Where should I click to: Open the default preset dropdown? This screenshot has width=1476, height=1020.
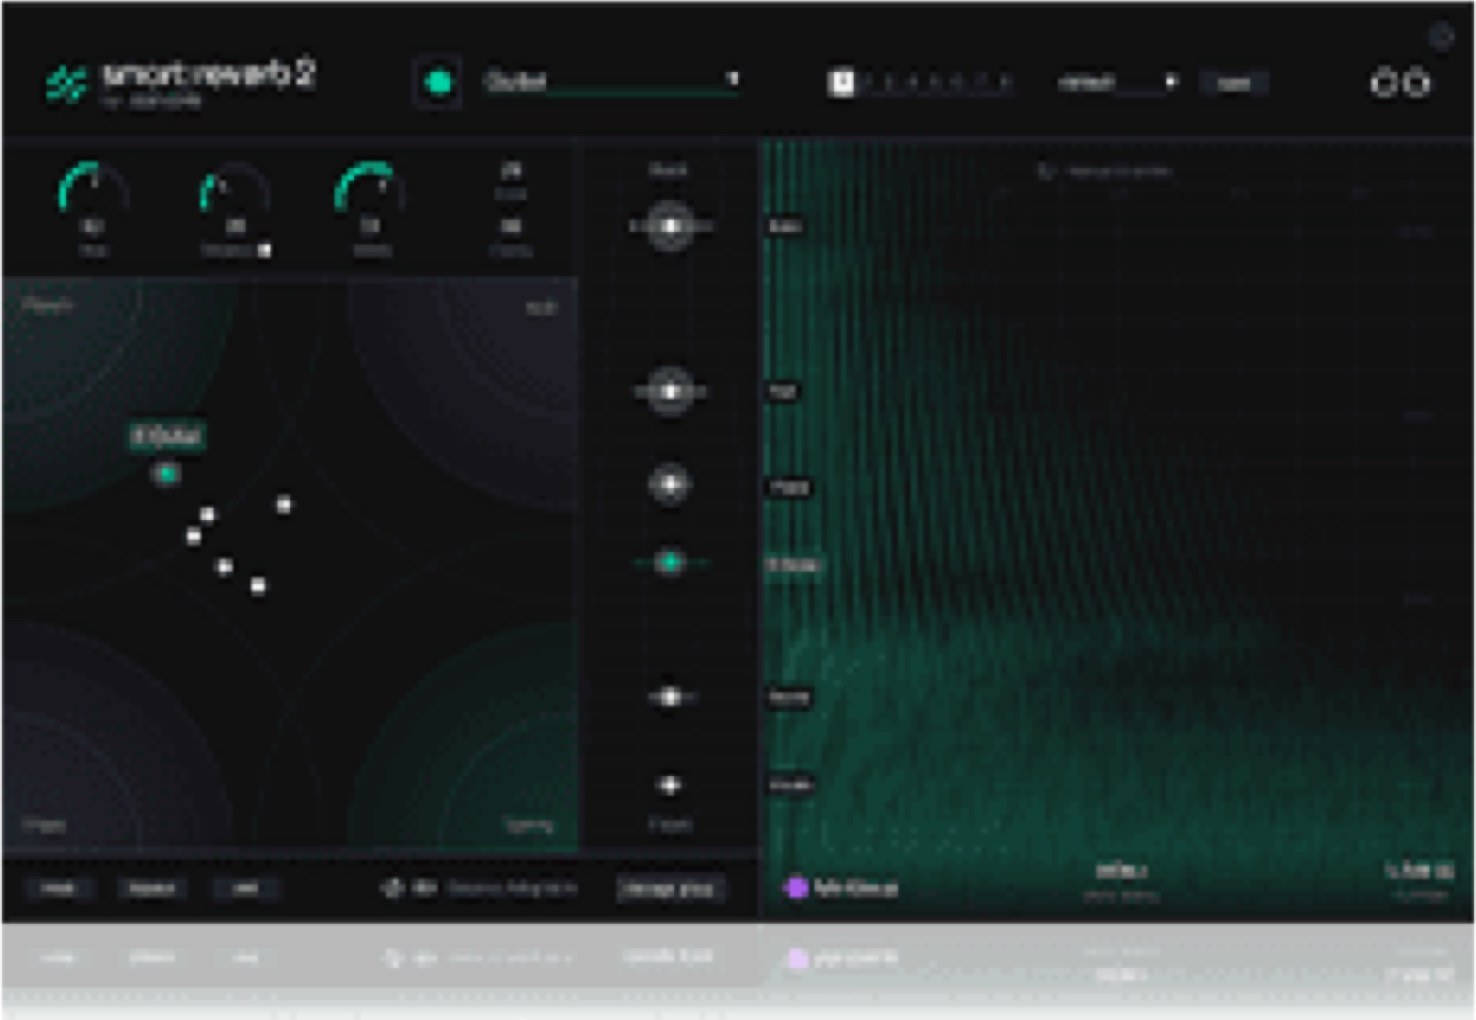(1118, 82)
